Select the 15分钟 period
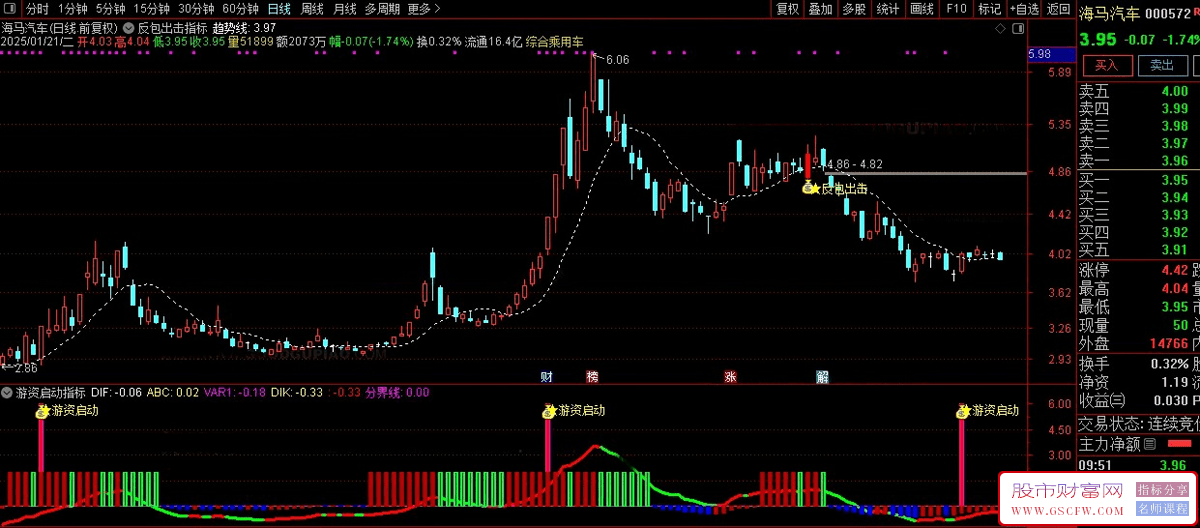Screen dimensions: 1200x528 [152, 9]
